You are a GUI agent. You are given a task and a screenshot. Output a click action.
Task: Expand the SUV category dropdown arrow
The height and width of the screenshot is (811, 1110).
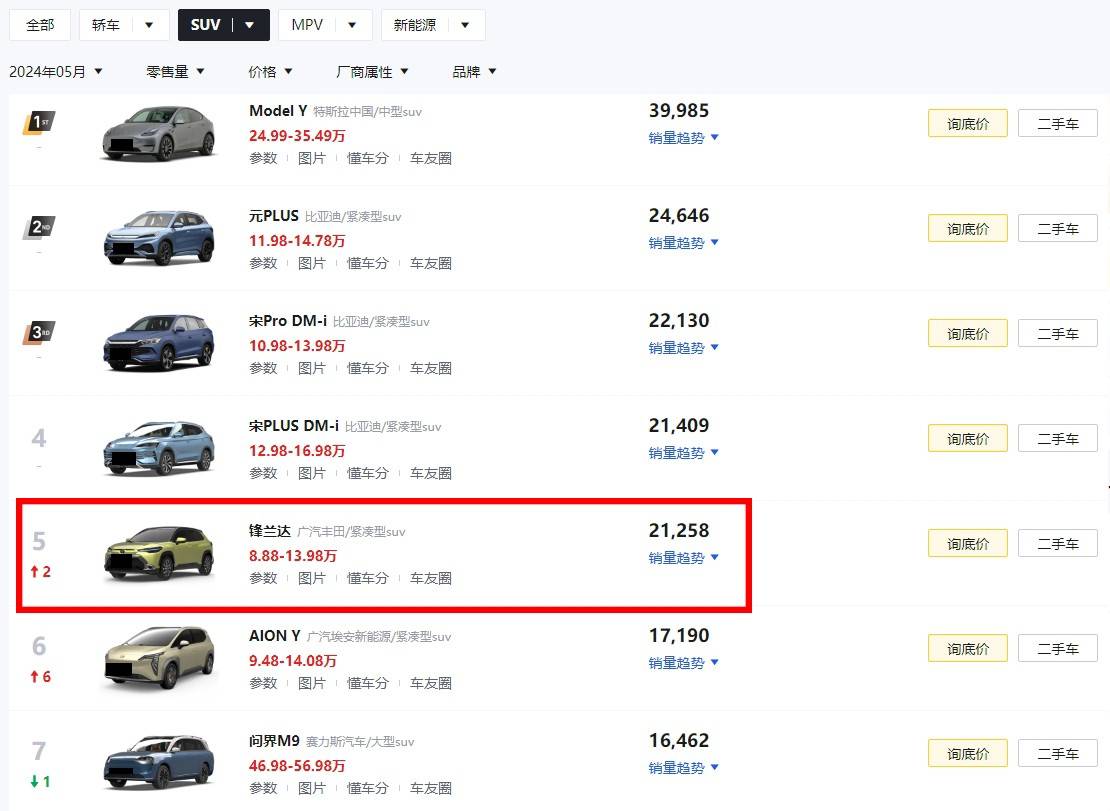(250, 25)
